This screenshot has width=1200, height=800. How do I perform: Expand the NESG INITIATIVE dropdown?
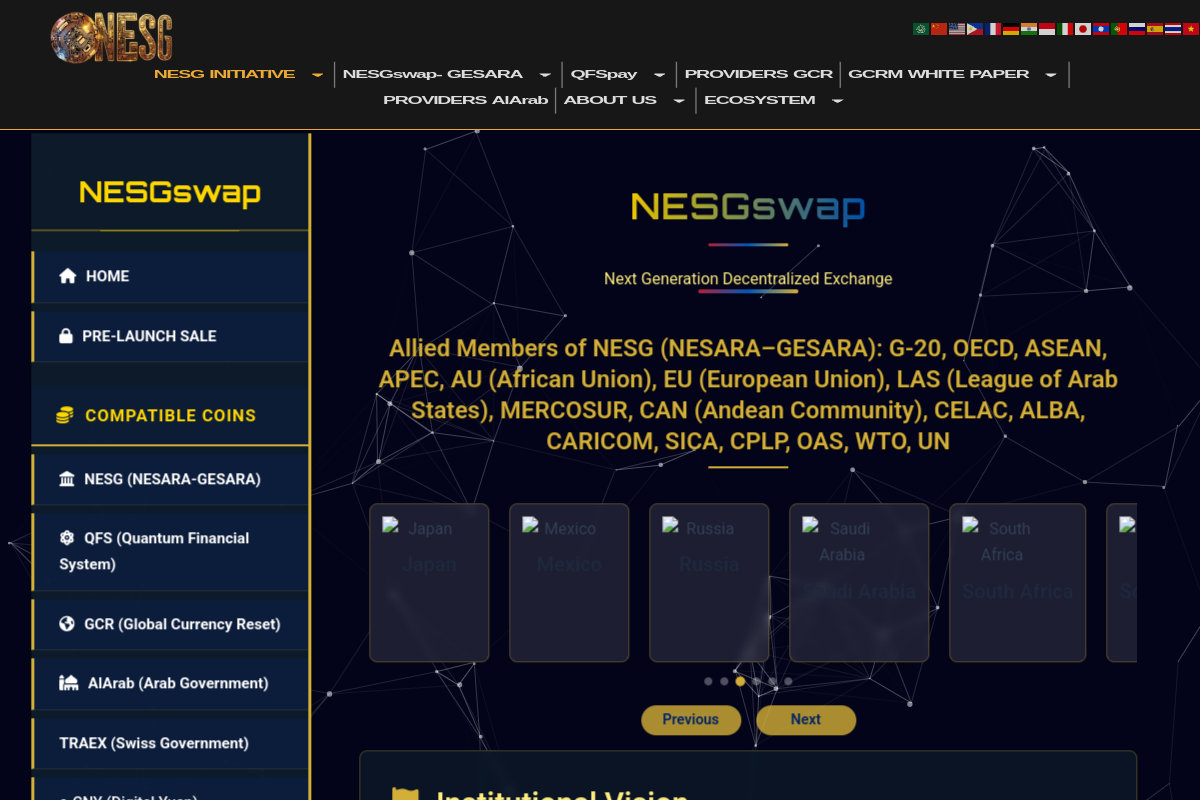[317, 74]
